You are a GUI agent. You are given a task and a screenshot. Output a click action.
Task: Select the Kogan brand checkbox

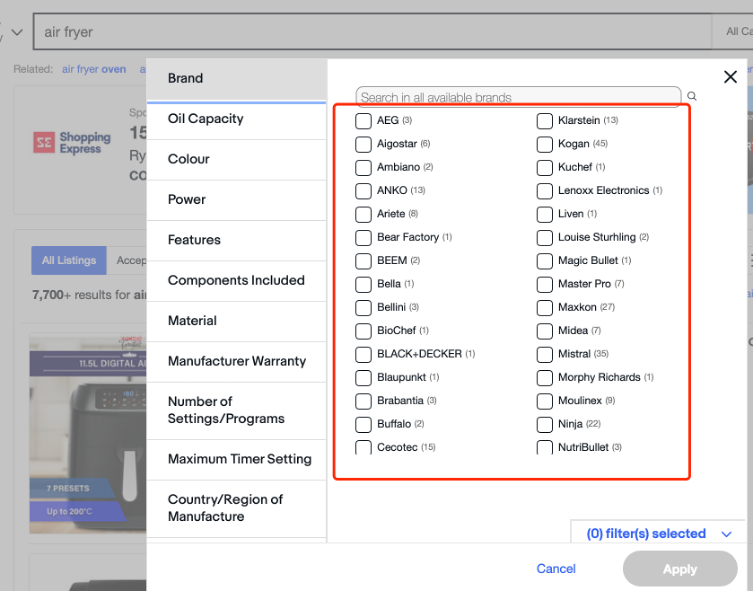(x=544, y=144)
